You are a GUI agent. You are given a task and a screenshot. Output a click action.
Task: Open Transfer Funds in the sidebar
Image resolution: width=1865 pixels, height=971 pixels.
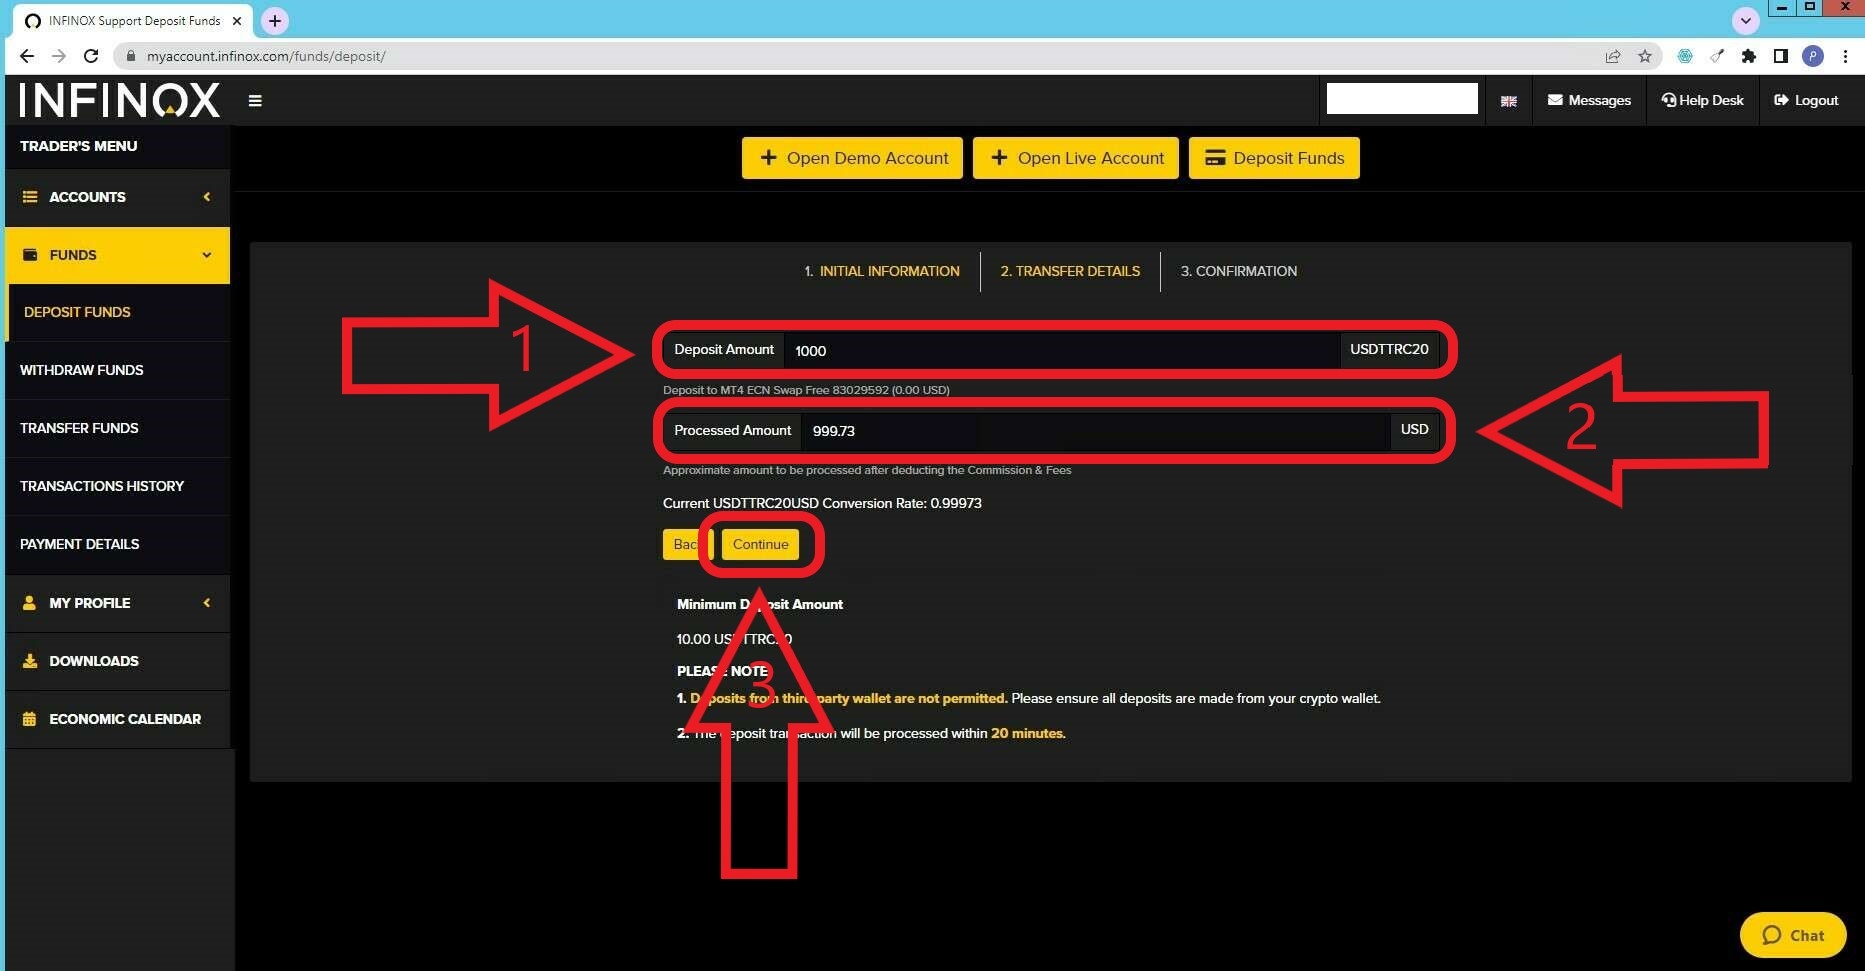(117, 428)
